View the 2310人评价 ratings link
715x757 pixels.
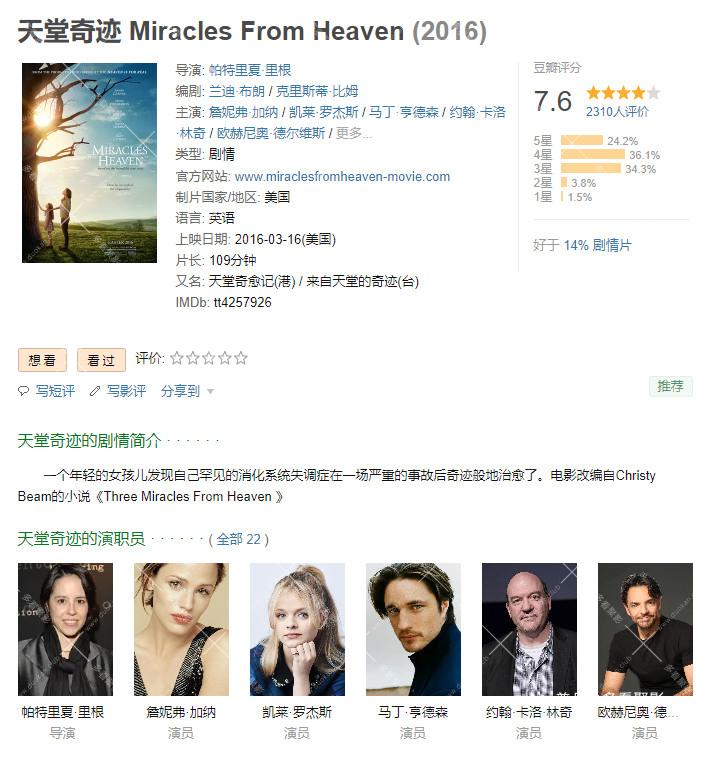pyautogui.click(x=617, y=112)
